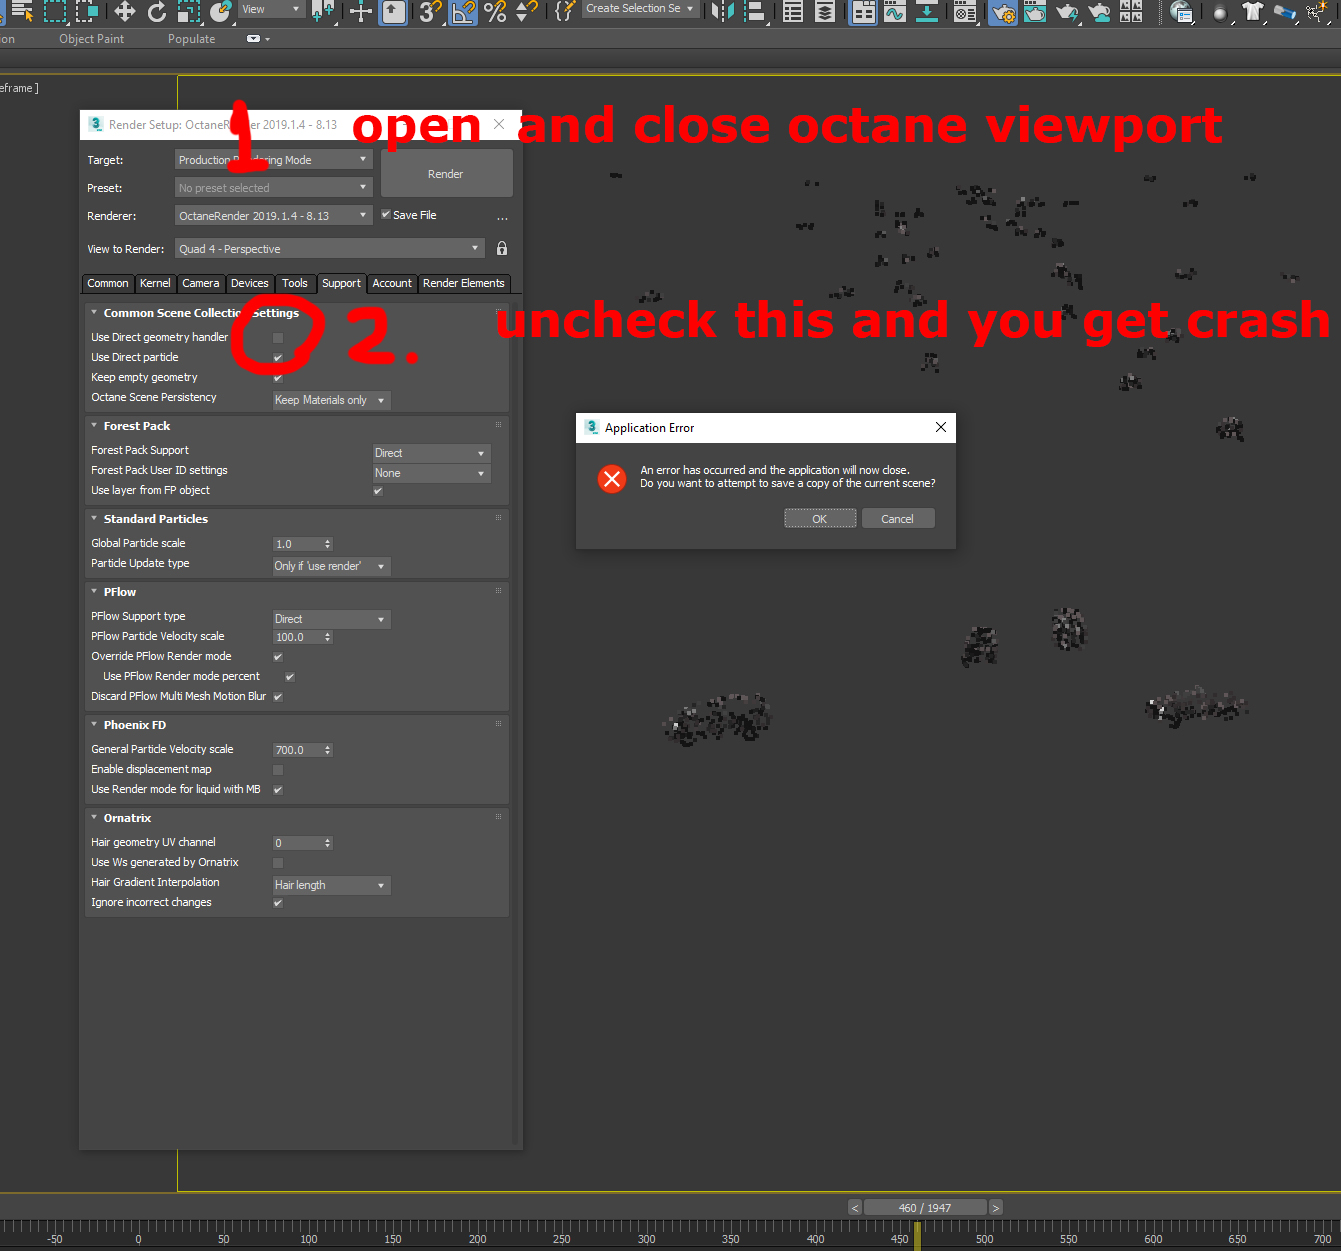Viewport: 1341px width, 1251px height.
Task: Click the Select and Place tool
Action: (x=221, y=12)
